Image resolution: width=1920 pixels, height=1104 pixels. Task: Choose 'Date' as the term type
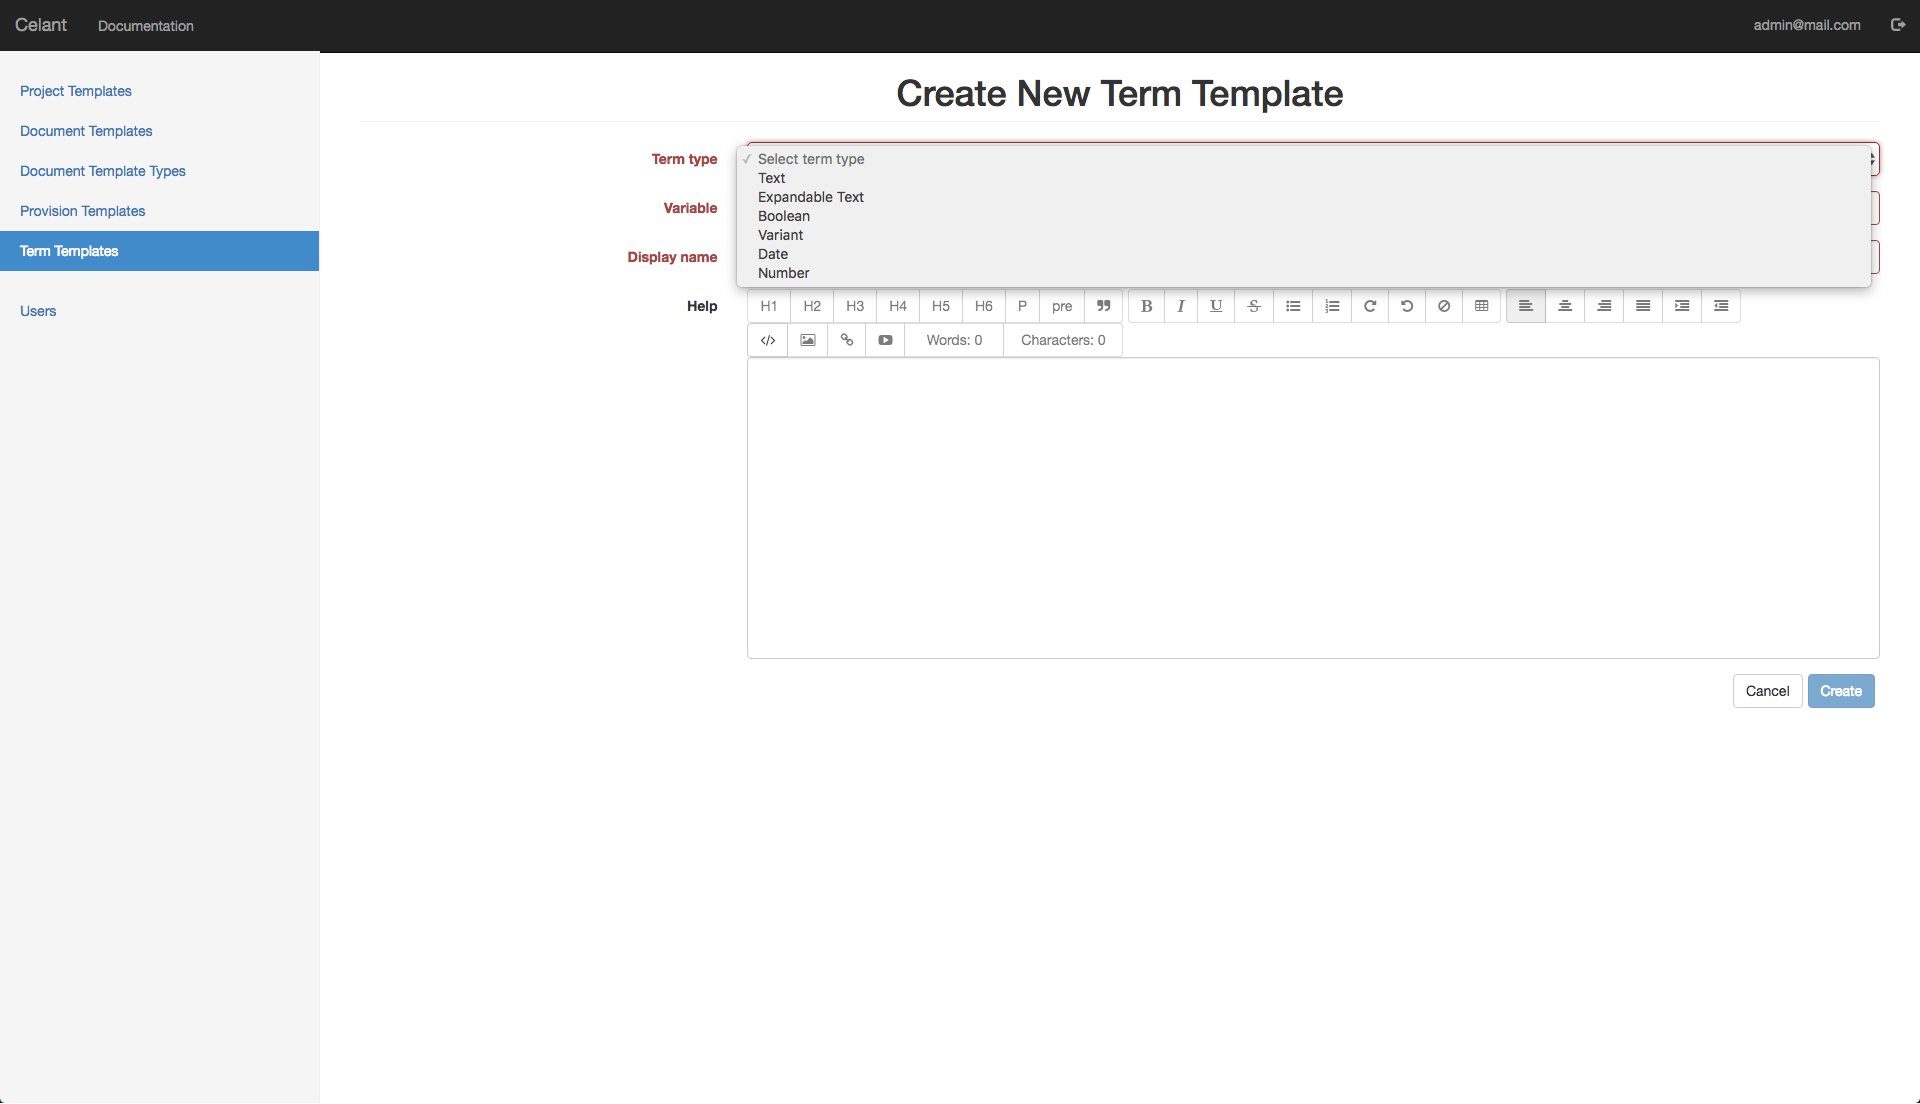772,254
